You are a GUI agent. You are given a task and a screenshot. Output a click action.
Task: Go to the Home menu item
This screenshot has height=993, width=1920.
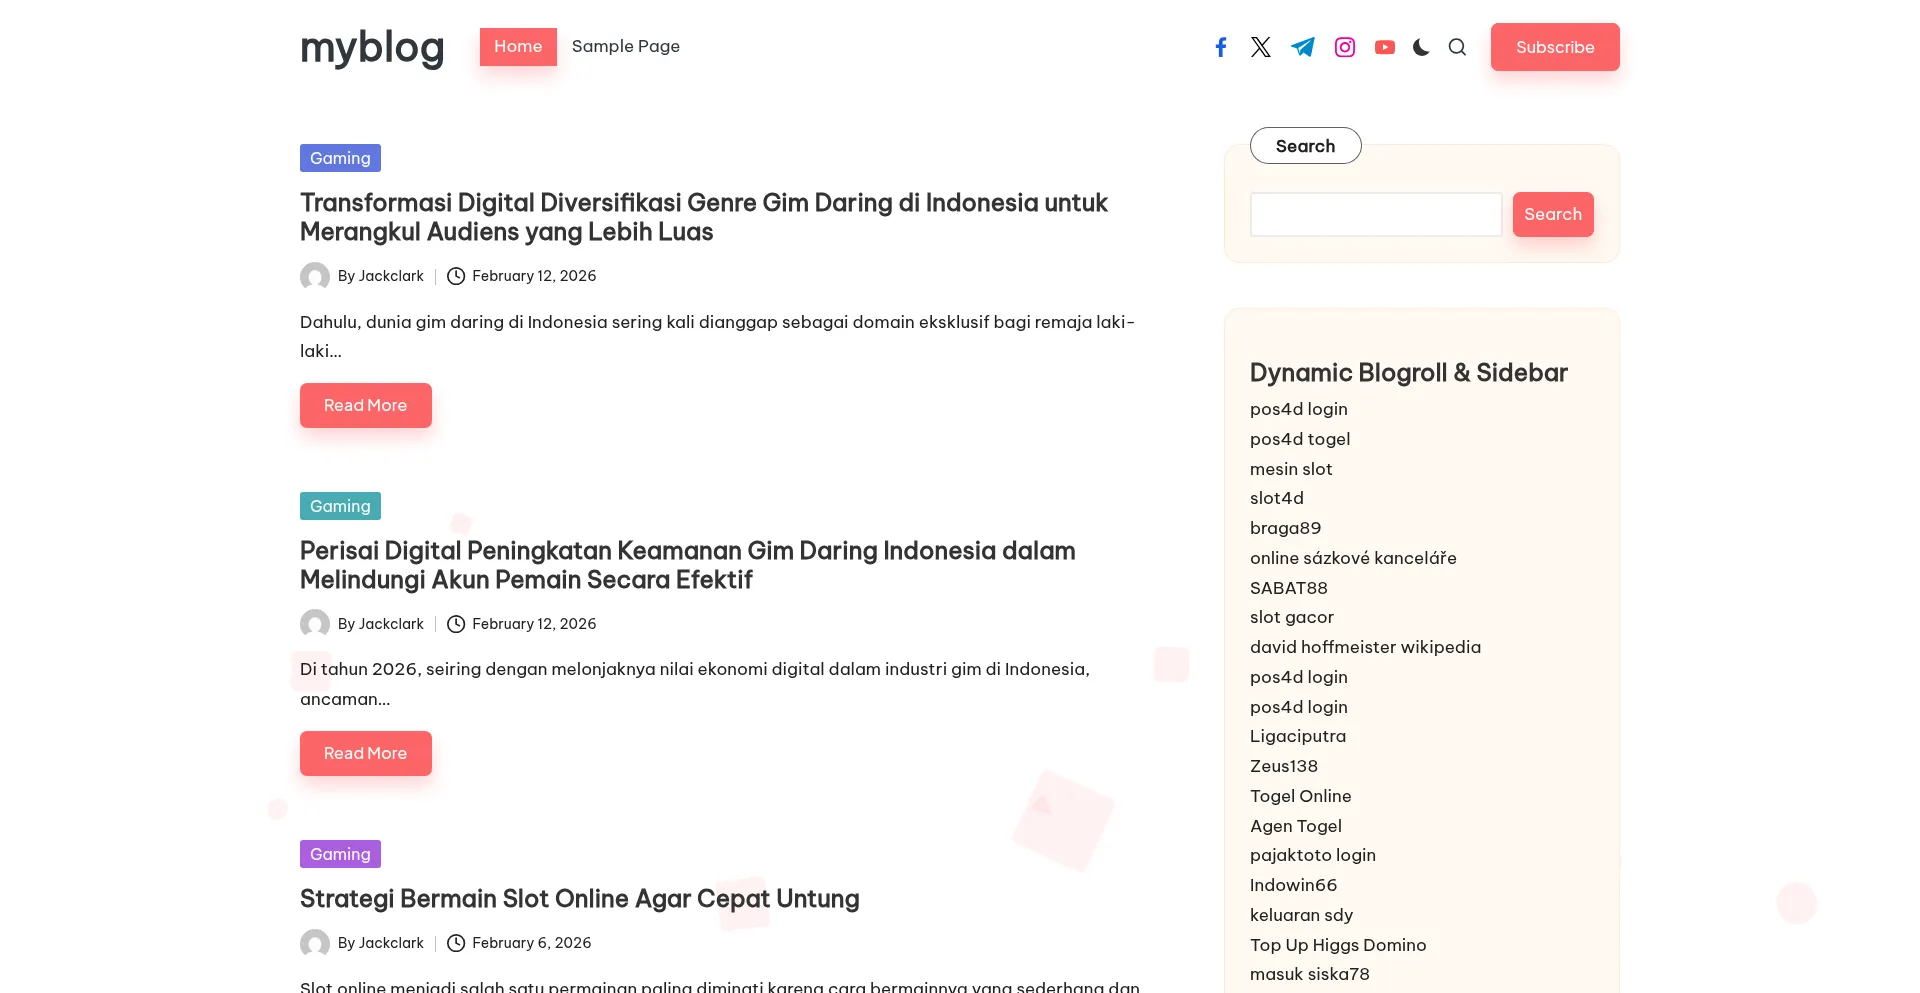(x=518, y=47)
